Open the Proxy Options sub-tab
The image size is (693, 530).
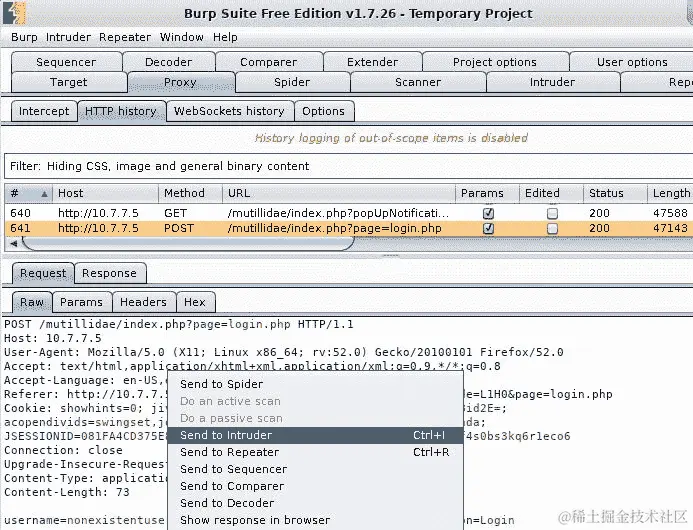coord(324,111)
